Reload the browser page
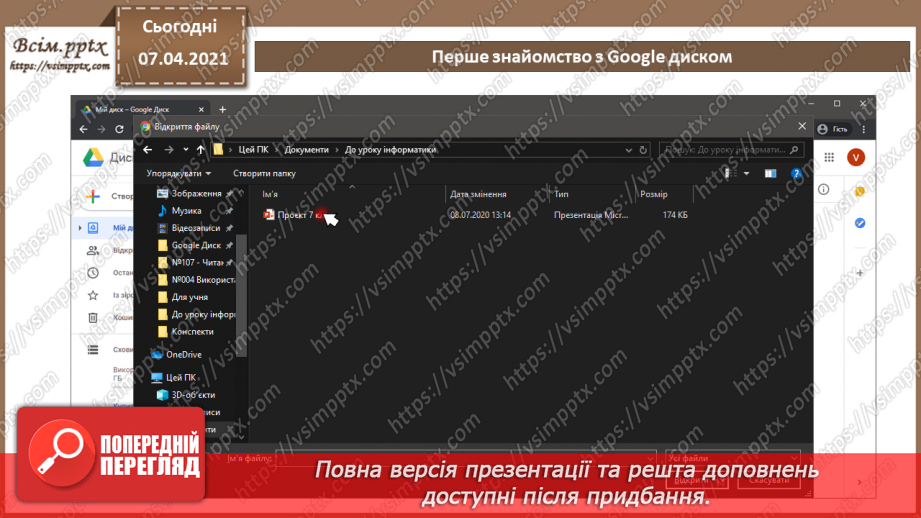 click(x=119, y=129)
